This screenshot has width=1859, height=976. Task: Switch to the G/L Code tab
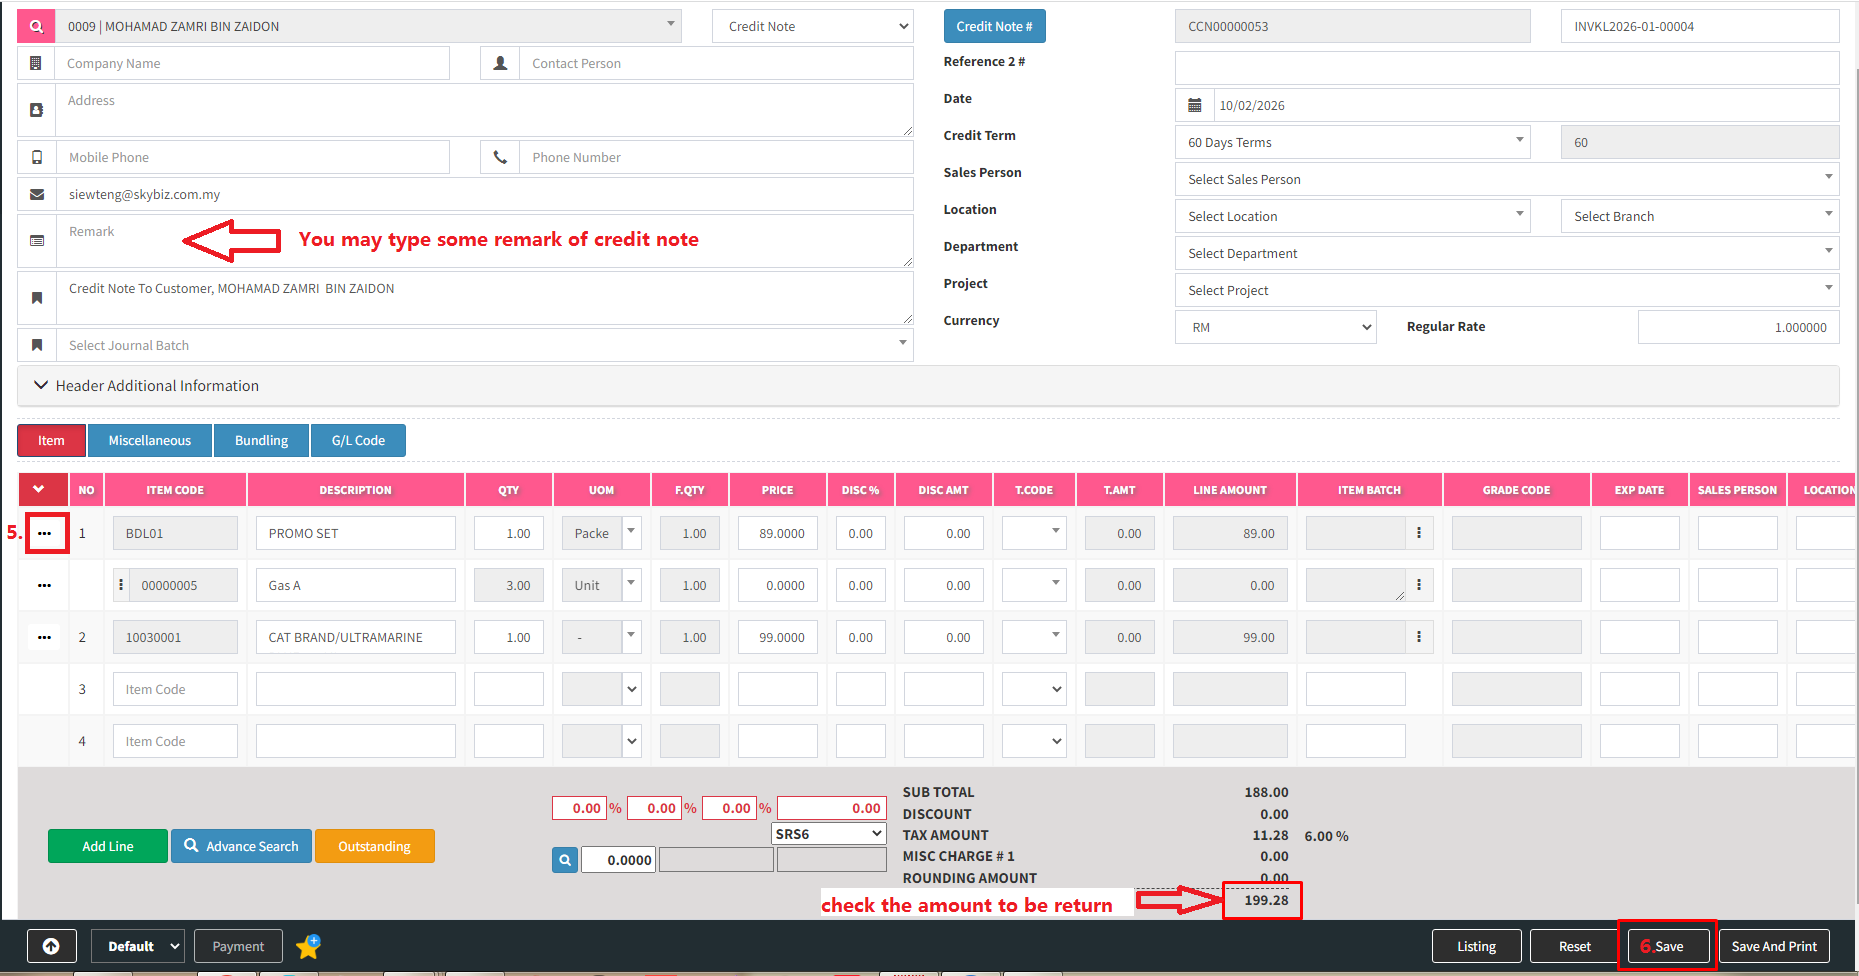[x=358, y=440]
